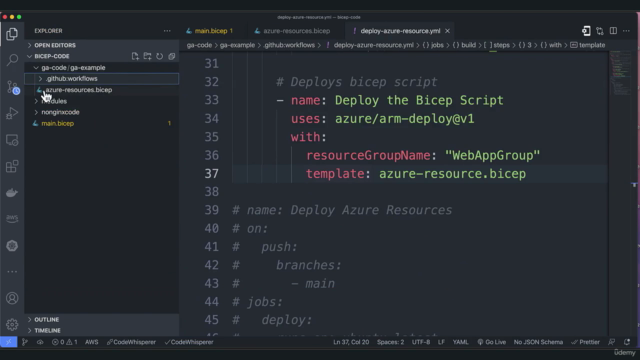640x360 pixels.
Task: Show additional views ellipsis in activity bar
Action: click(x=12, y=271)
